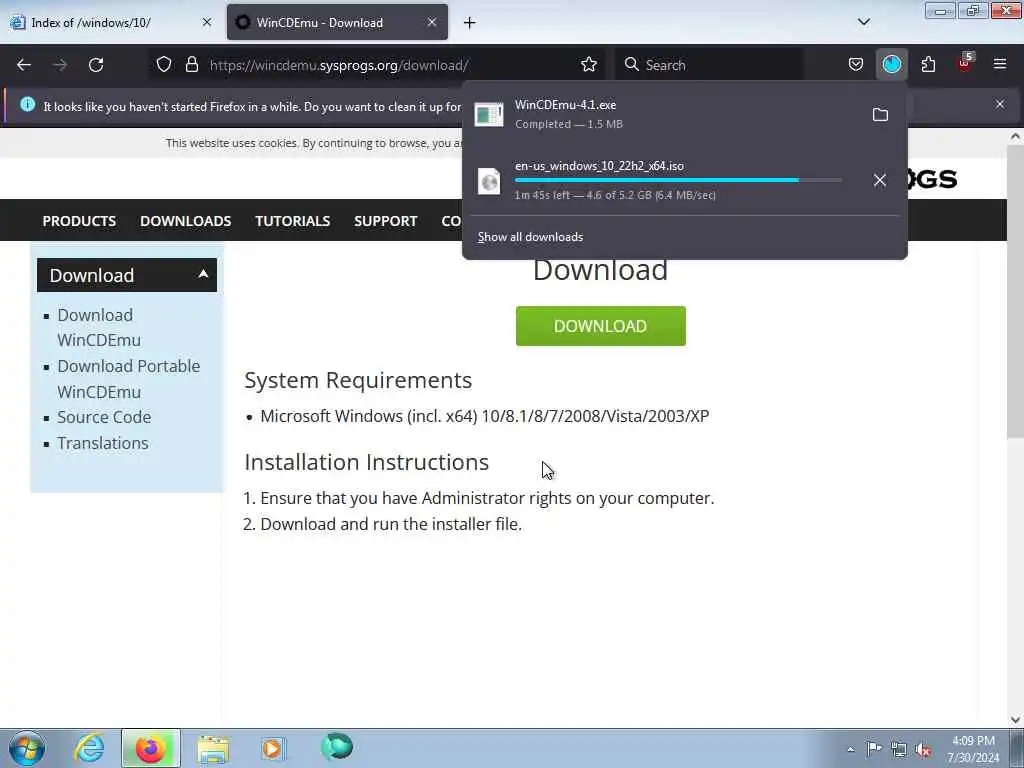Click the info icon on notification bar

(x=27, y=104)
